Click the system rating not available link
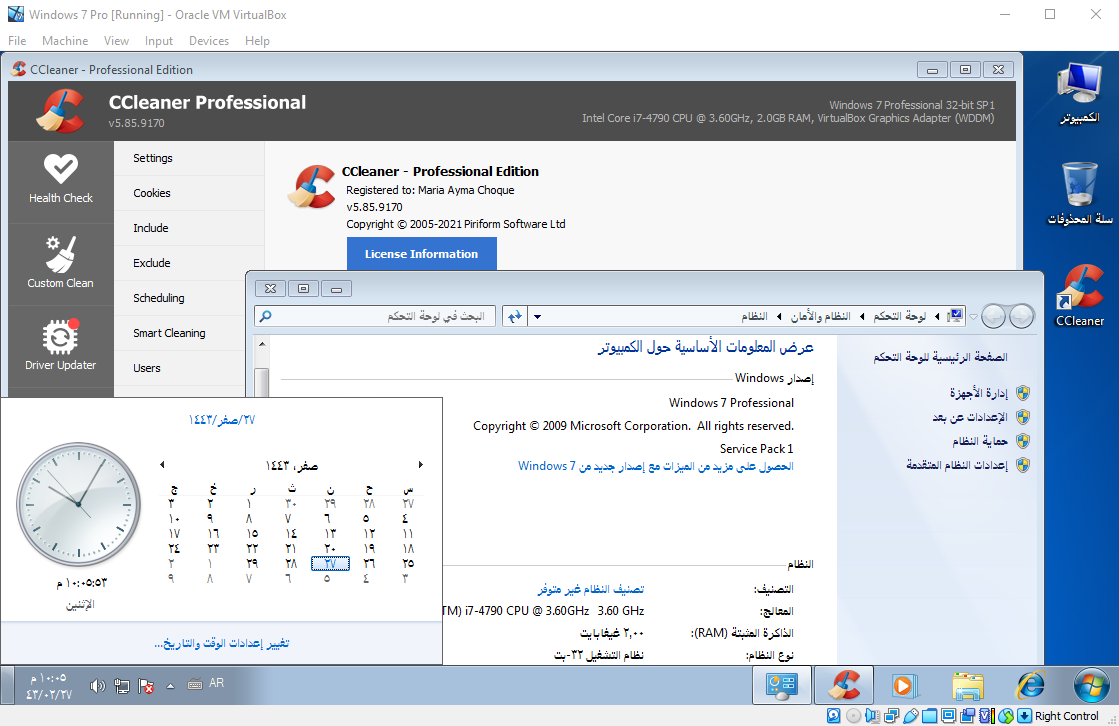The image size is (1119, 726). (591, 589)
